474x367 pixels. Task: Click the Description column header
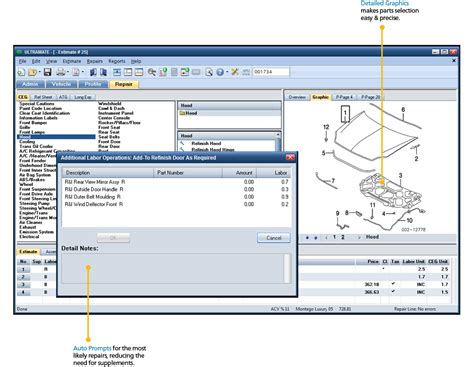pos(108,173)
